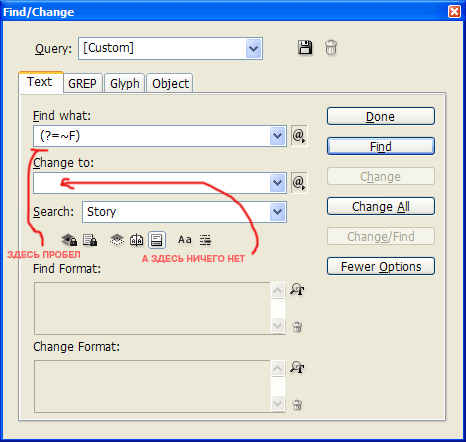Click inside the Find Format box
Screen dimensions: 466x442
153,308
